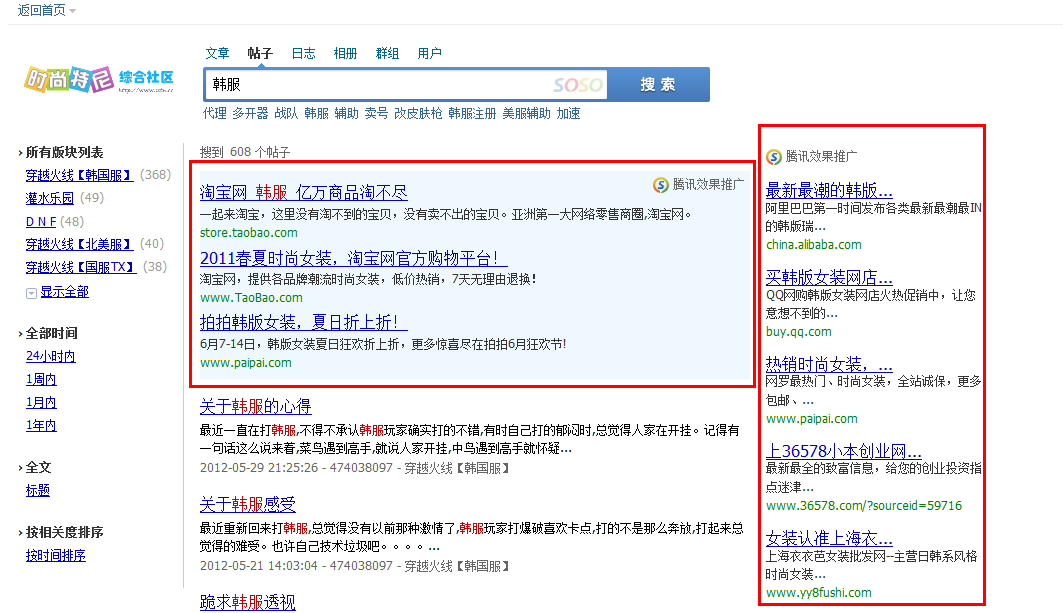
Task: Go to the 群组 tab
Action: click(387, 53)
